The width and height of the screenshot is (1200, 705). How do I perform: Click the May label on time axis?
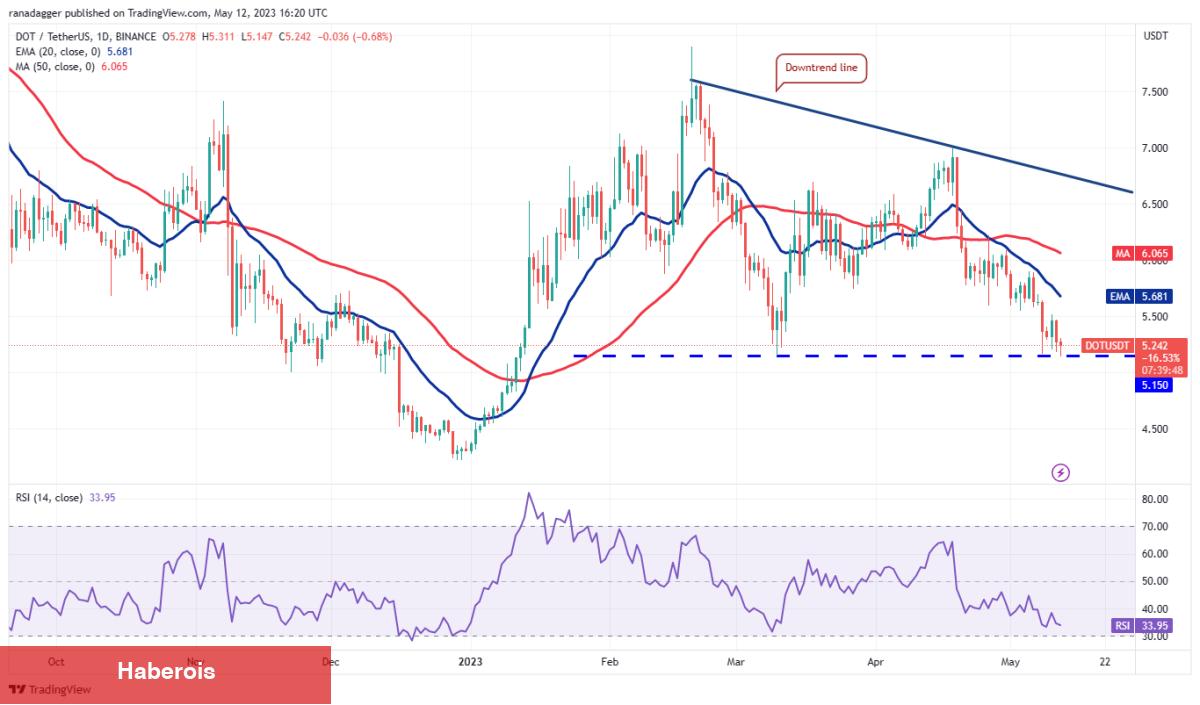(1010, 662)
